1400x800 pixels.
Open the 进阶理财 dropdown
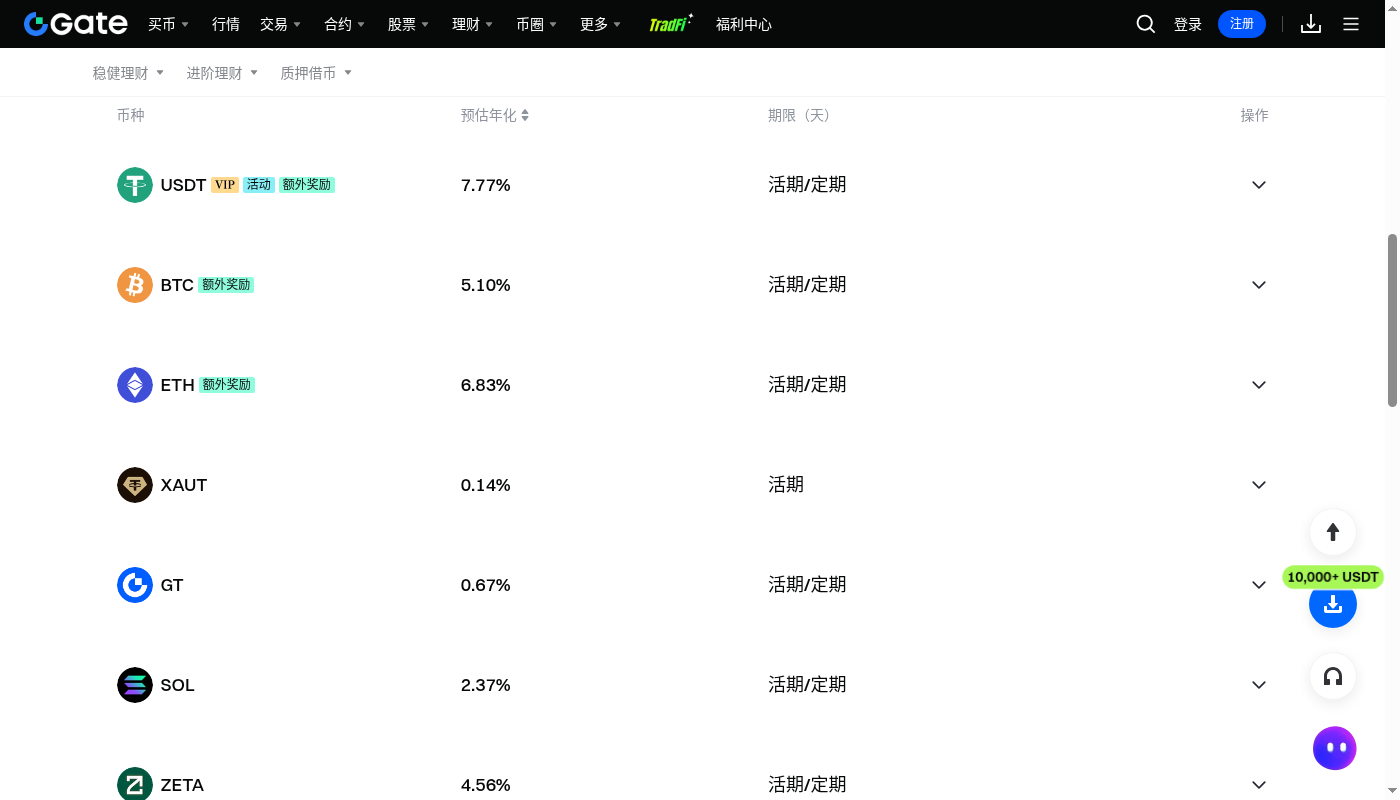pos(222,73)
